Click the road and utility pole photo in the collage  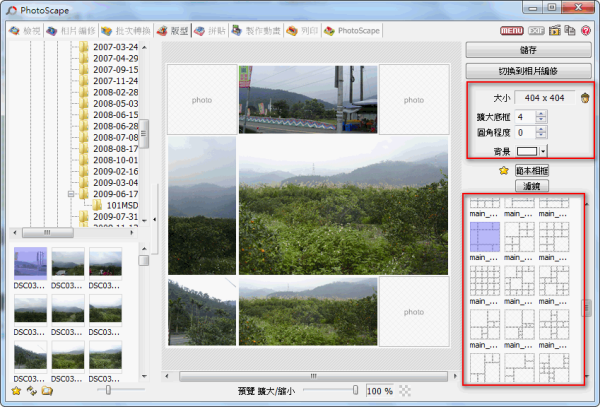[x=308, y=99]
